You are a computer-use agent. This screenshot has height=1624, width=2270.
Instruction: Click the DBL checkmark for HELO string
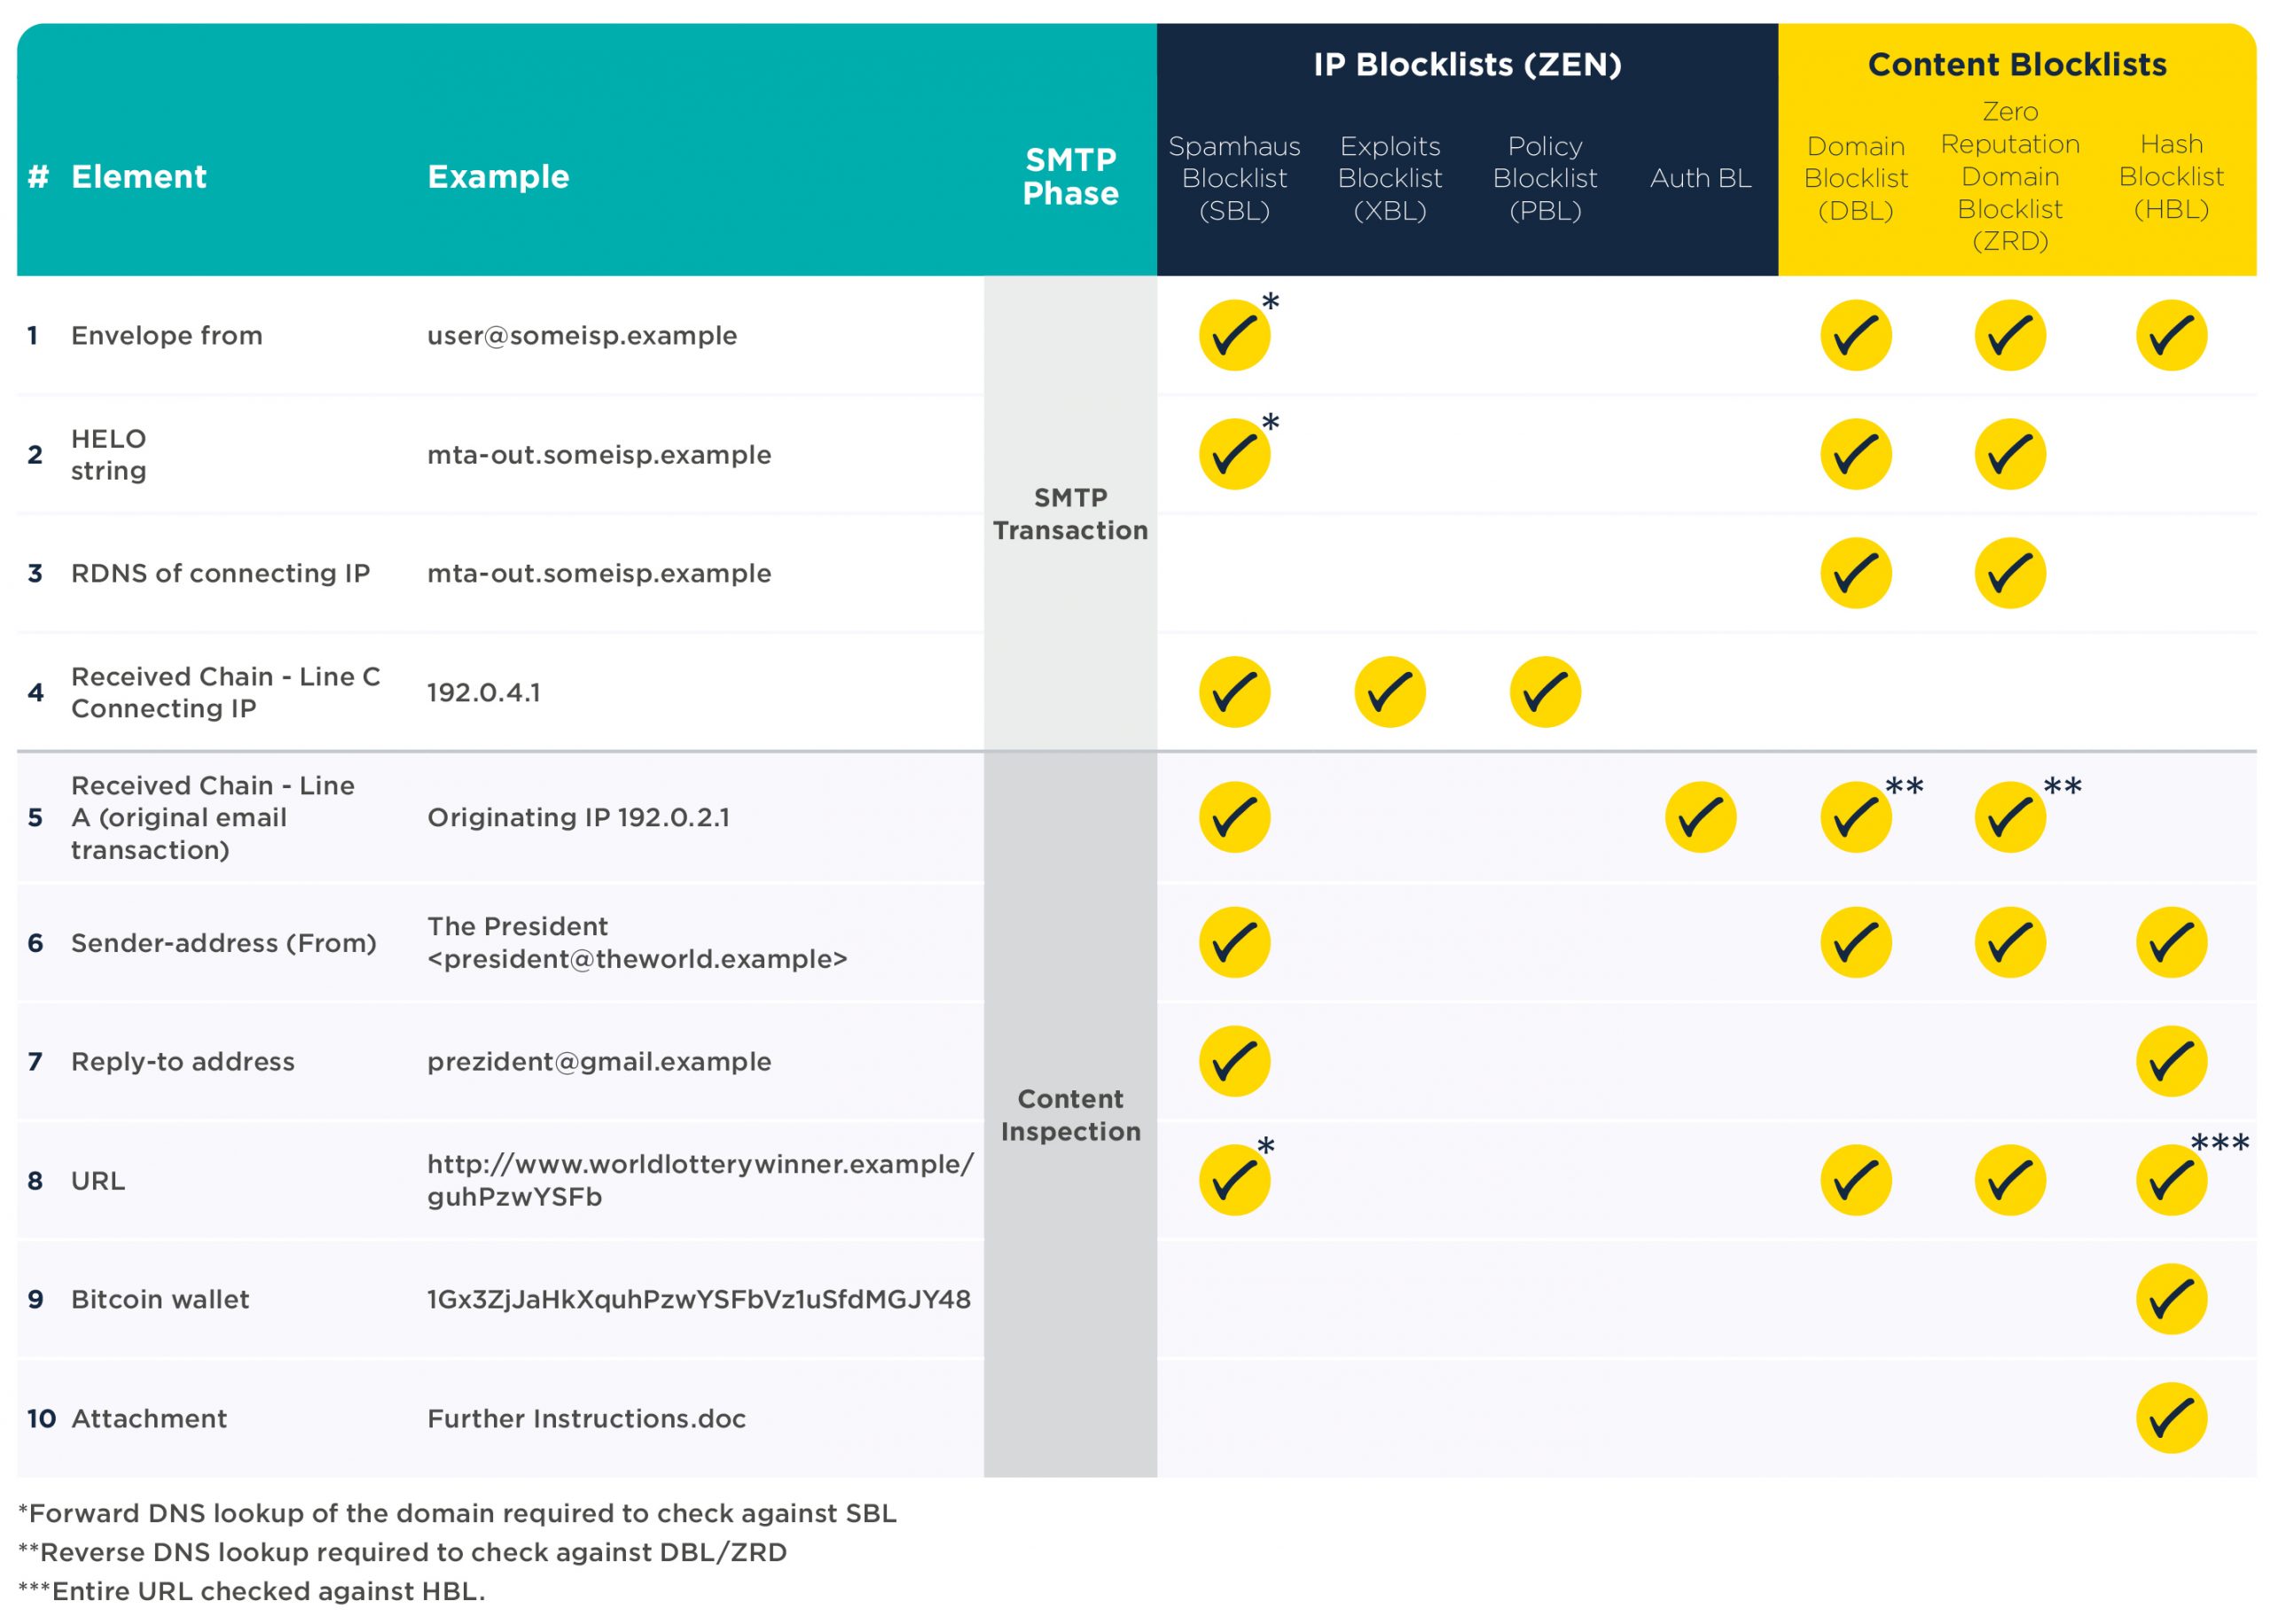1855,454
